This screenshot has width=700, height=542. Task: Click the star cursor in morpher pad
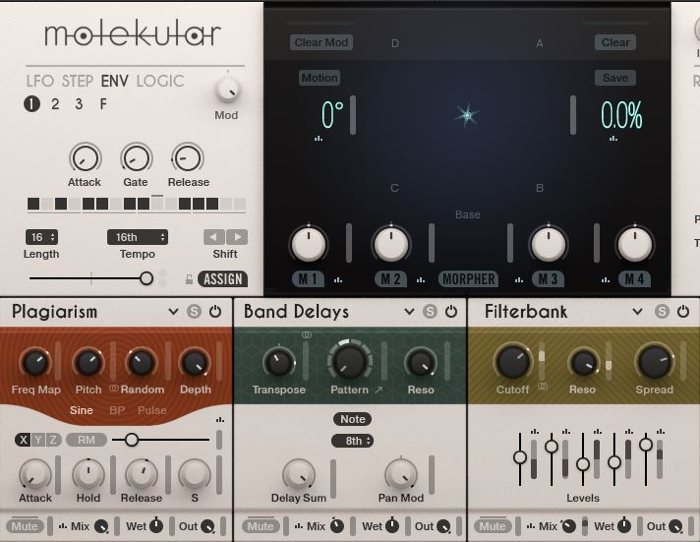coord(466,116)
